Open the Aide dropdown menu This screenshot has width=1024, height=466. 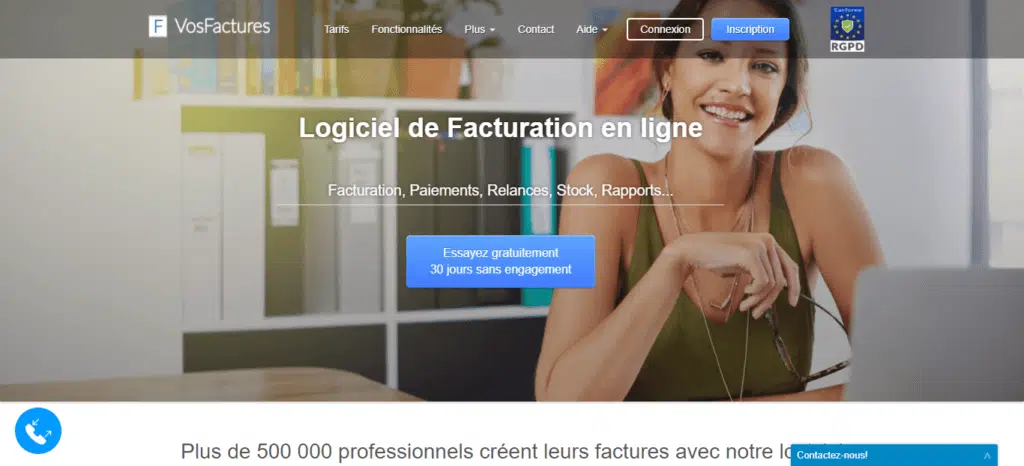point(592,29)
